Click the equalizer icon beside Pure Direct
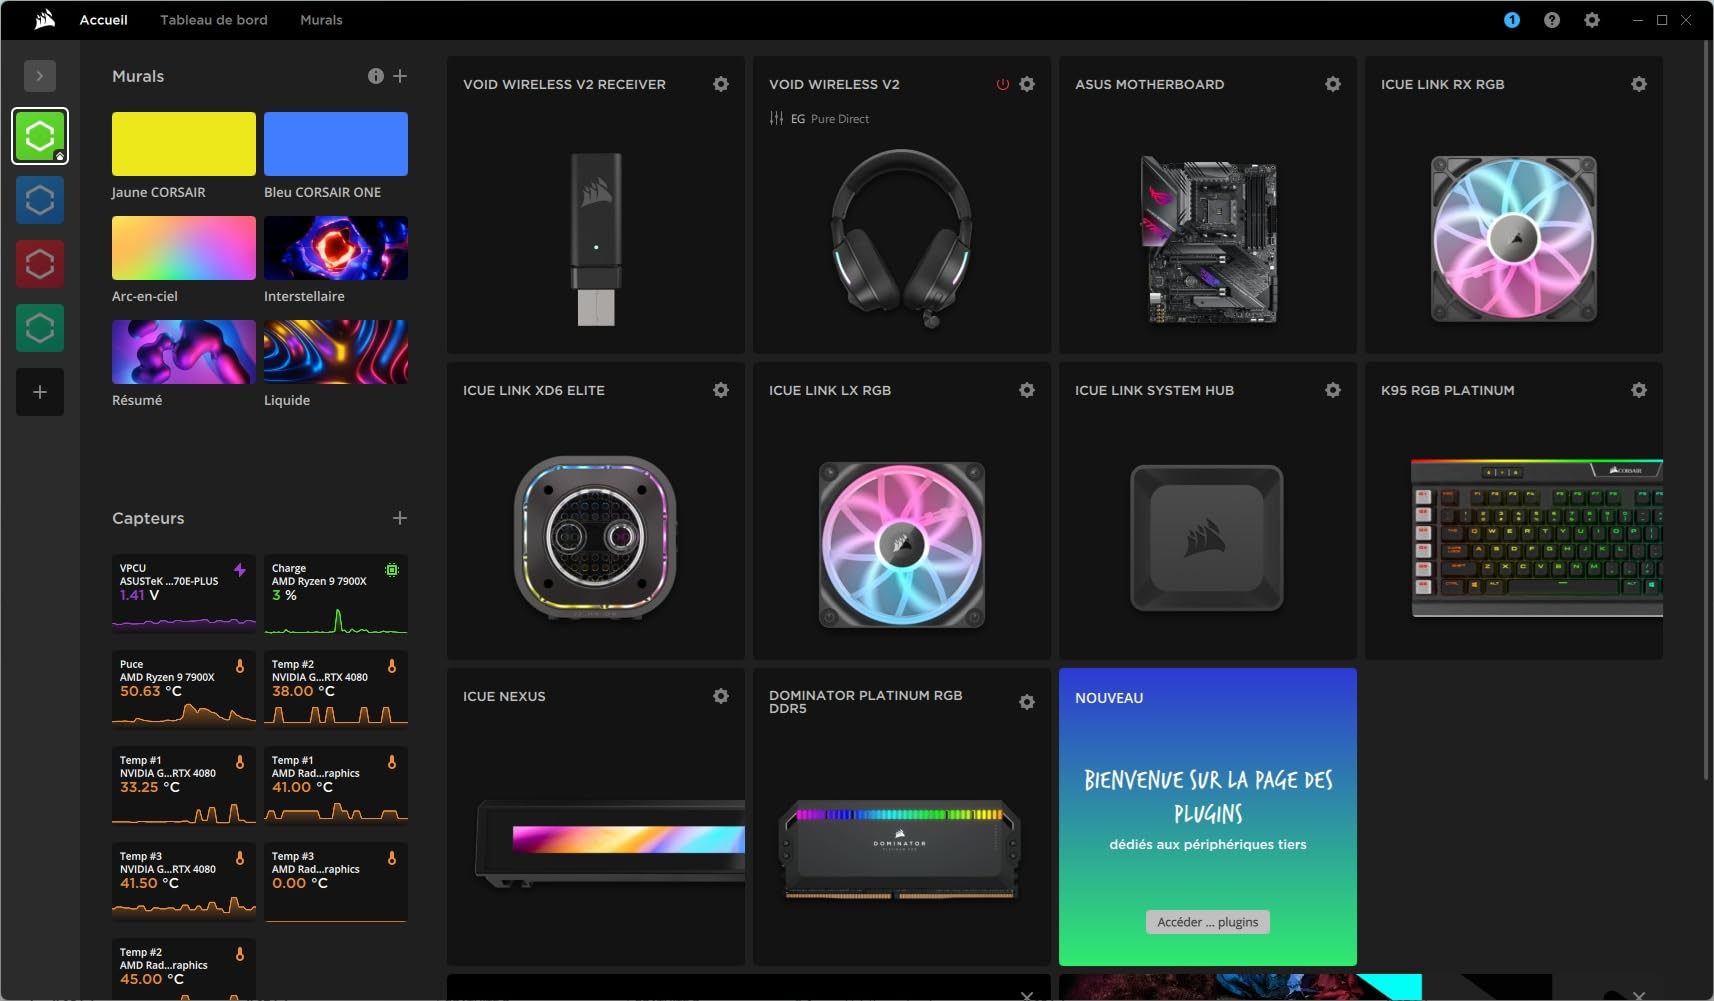Image resolution: width=1714 pixels, height=1001 pixels. point(776,118)
